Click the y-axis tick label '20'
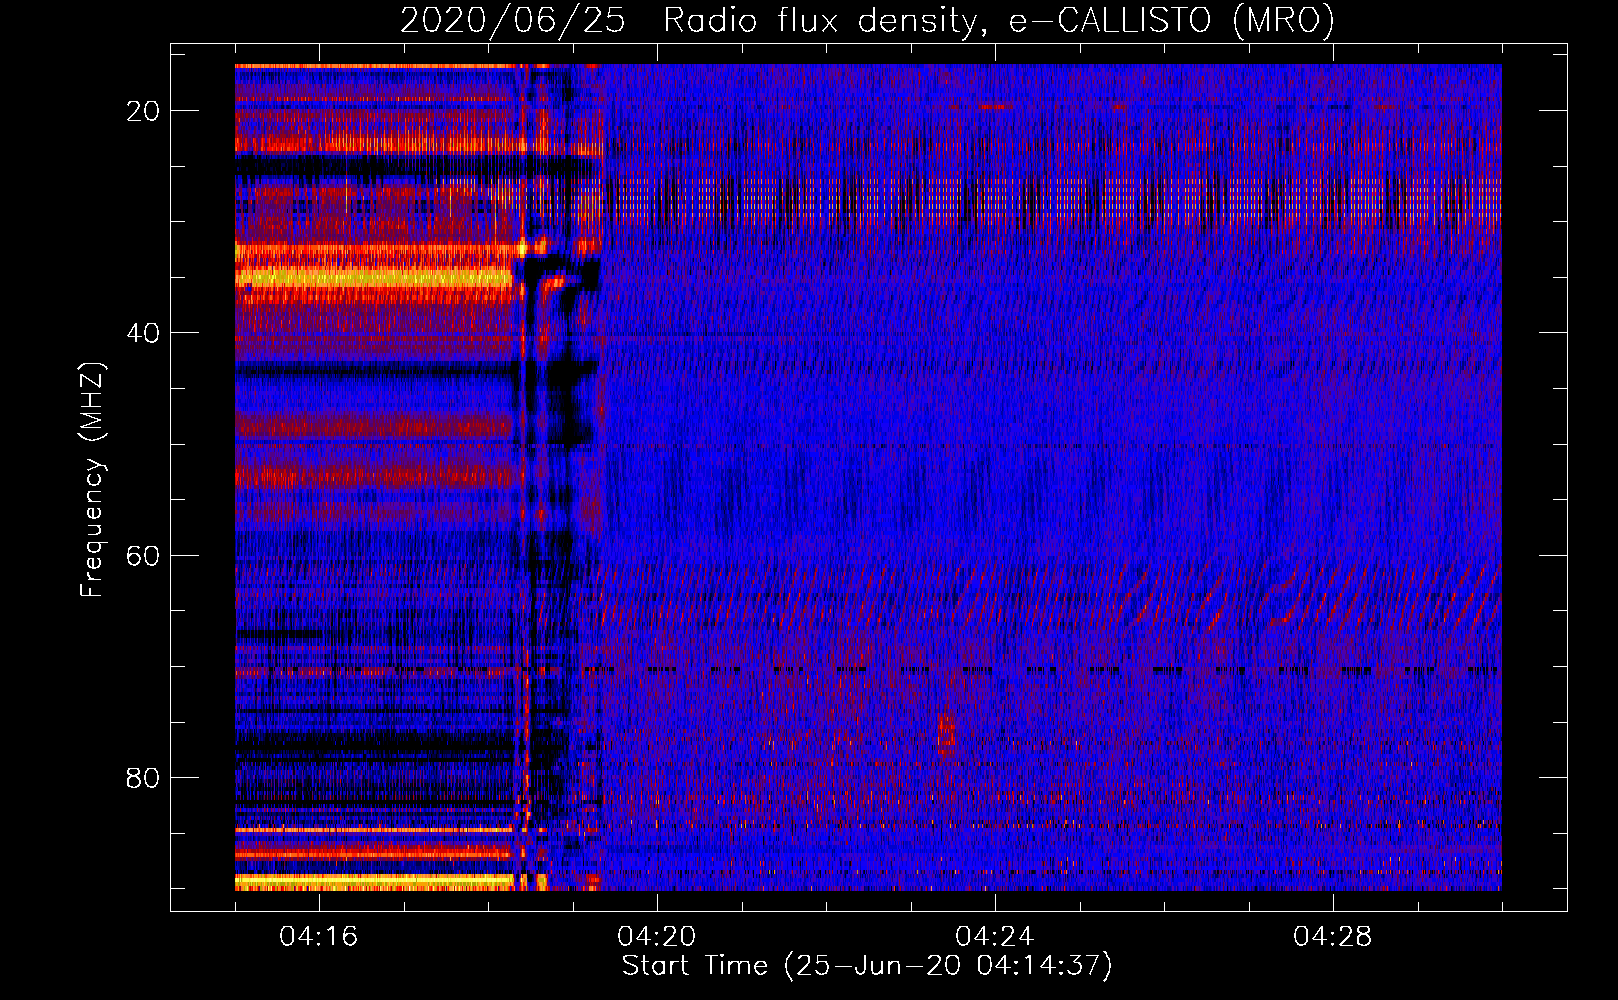This screenshot has width=1618, height=1000. [x=143, y=111]
